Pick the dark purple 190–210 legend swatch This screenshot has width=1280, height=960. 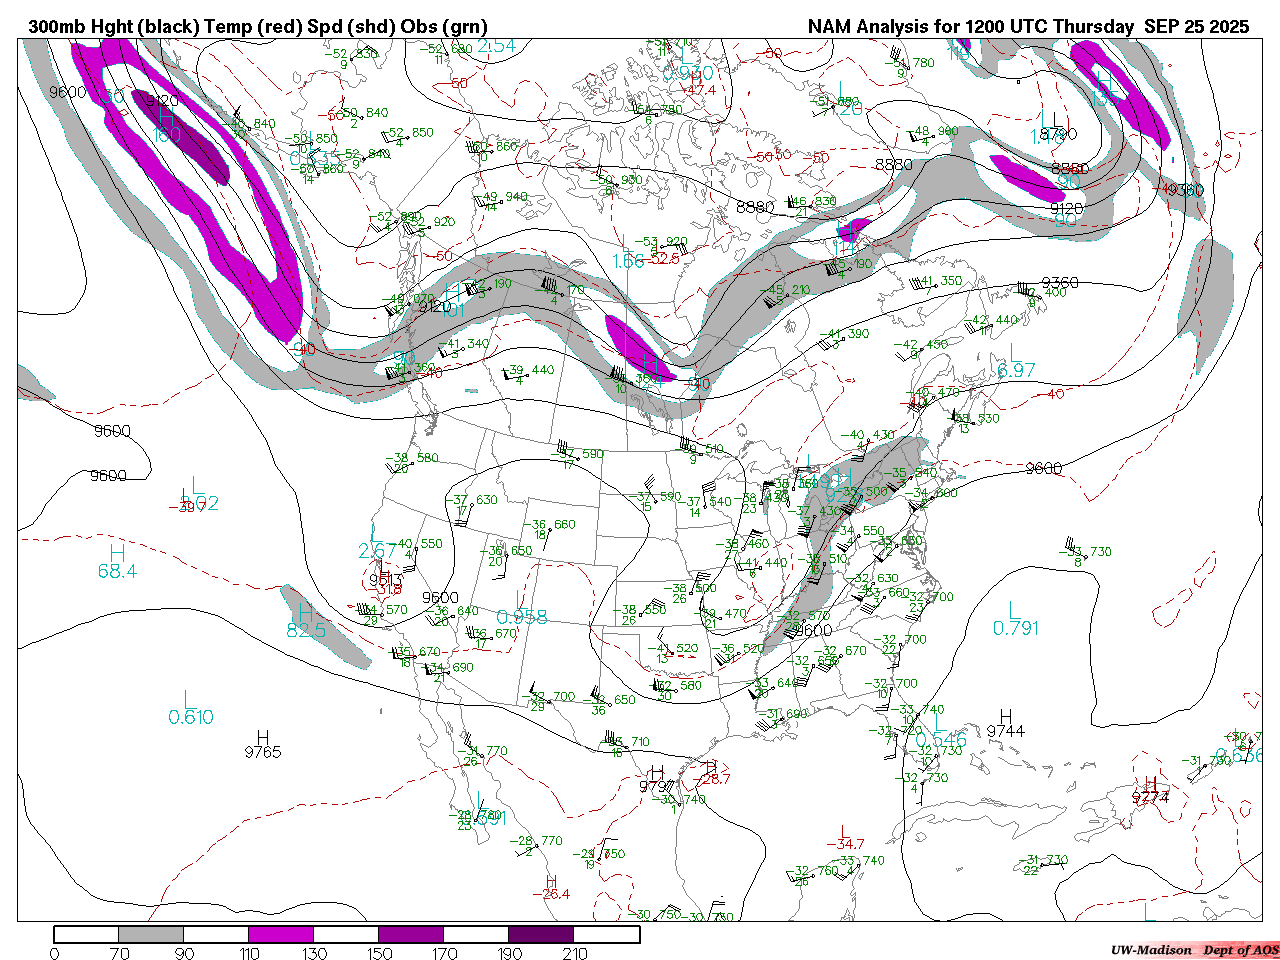(x=541, y=935)
